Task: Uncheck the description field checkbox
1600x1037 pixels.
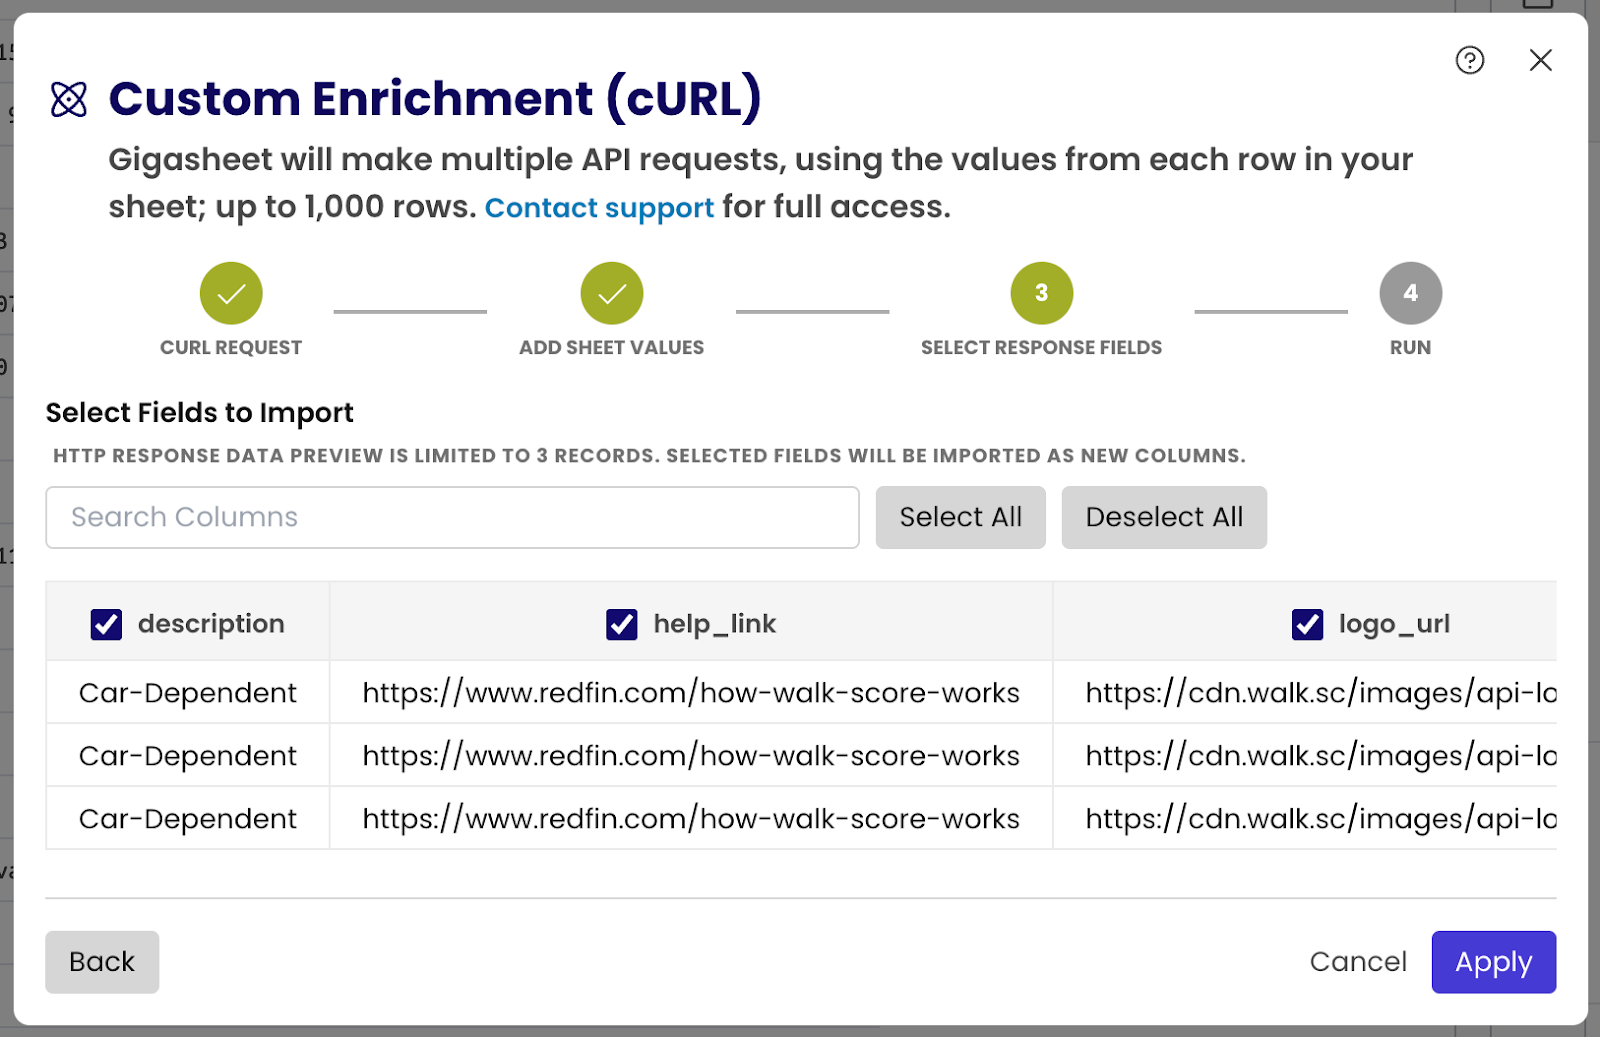Action: (x=106, y=624)
